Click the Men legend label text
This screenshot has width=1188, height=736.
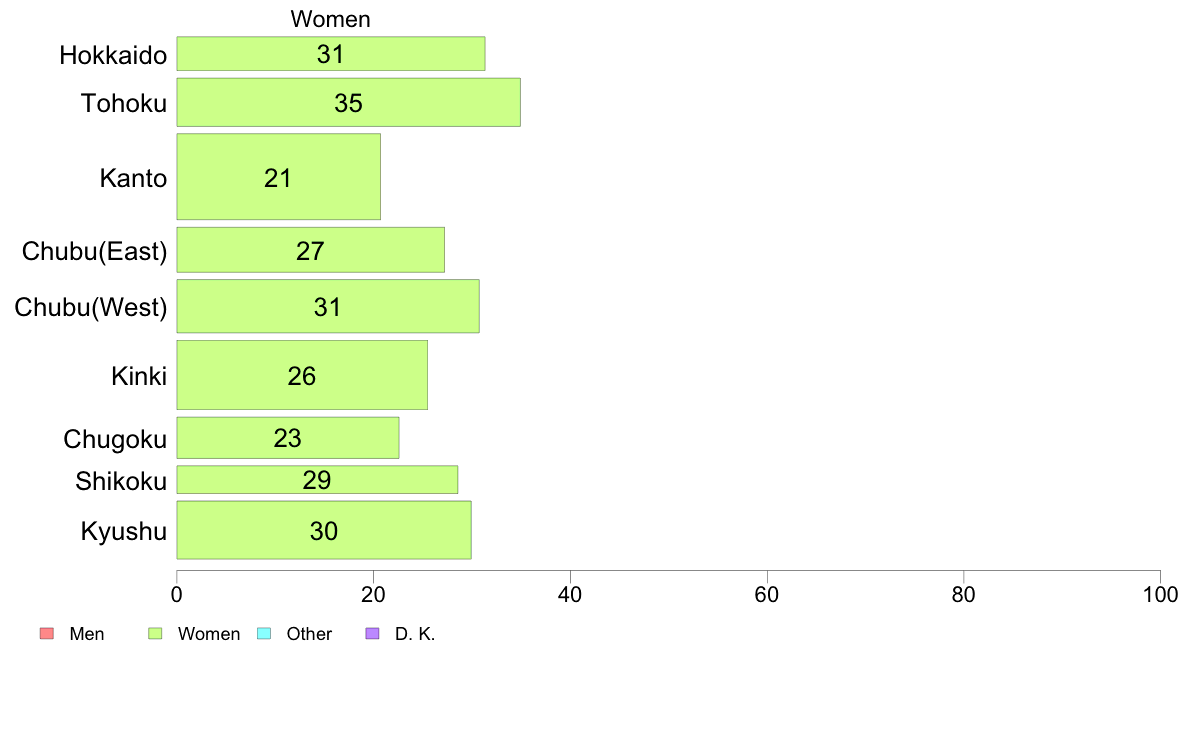pos(86,634)
